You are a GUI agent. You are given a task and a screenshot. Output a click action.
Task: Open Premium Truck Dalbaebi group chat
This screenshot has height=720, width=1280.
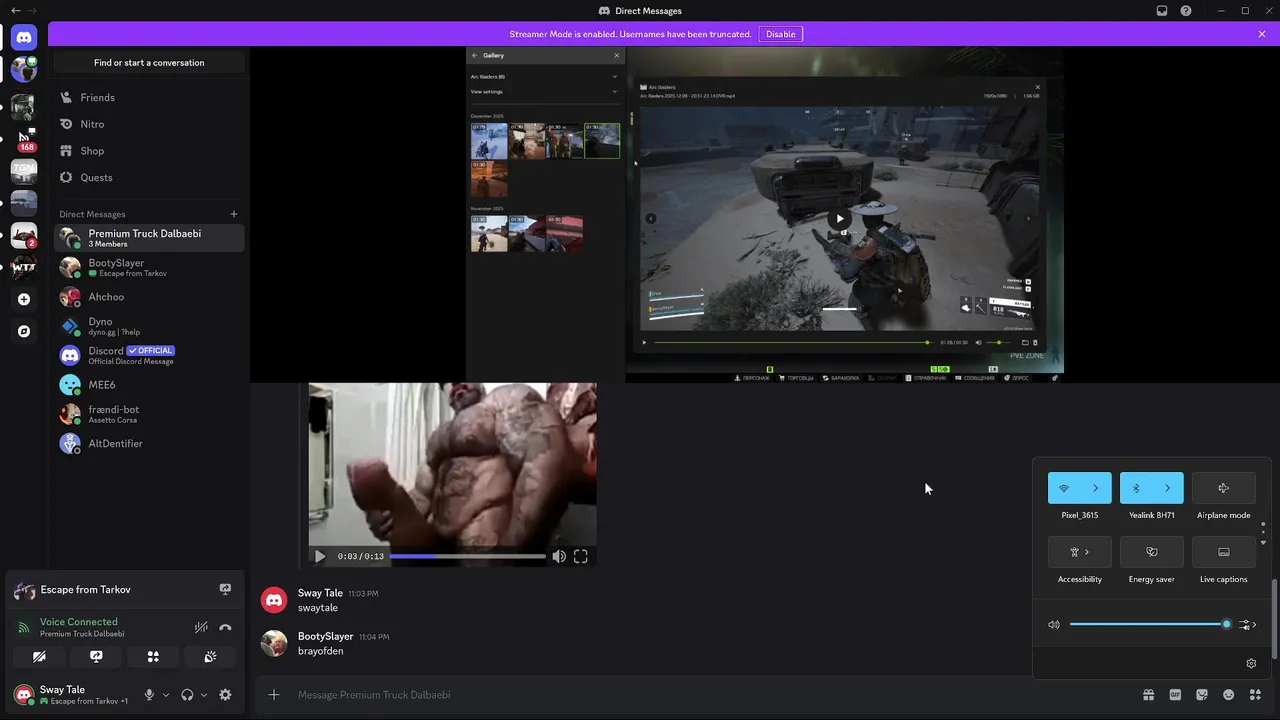(x=149, y=238)
